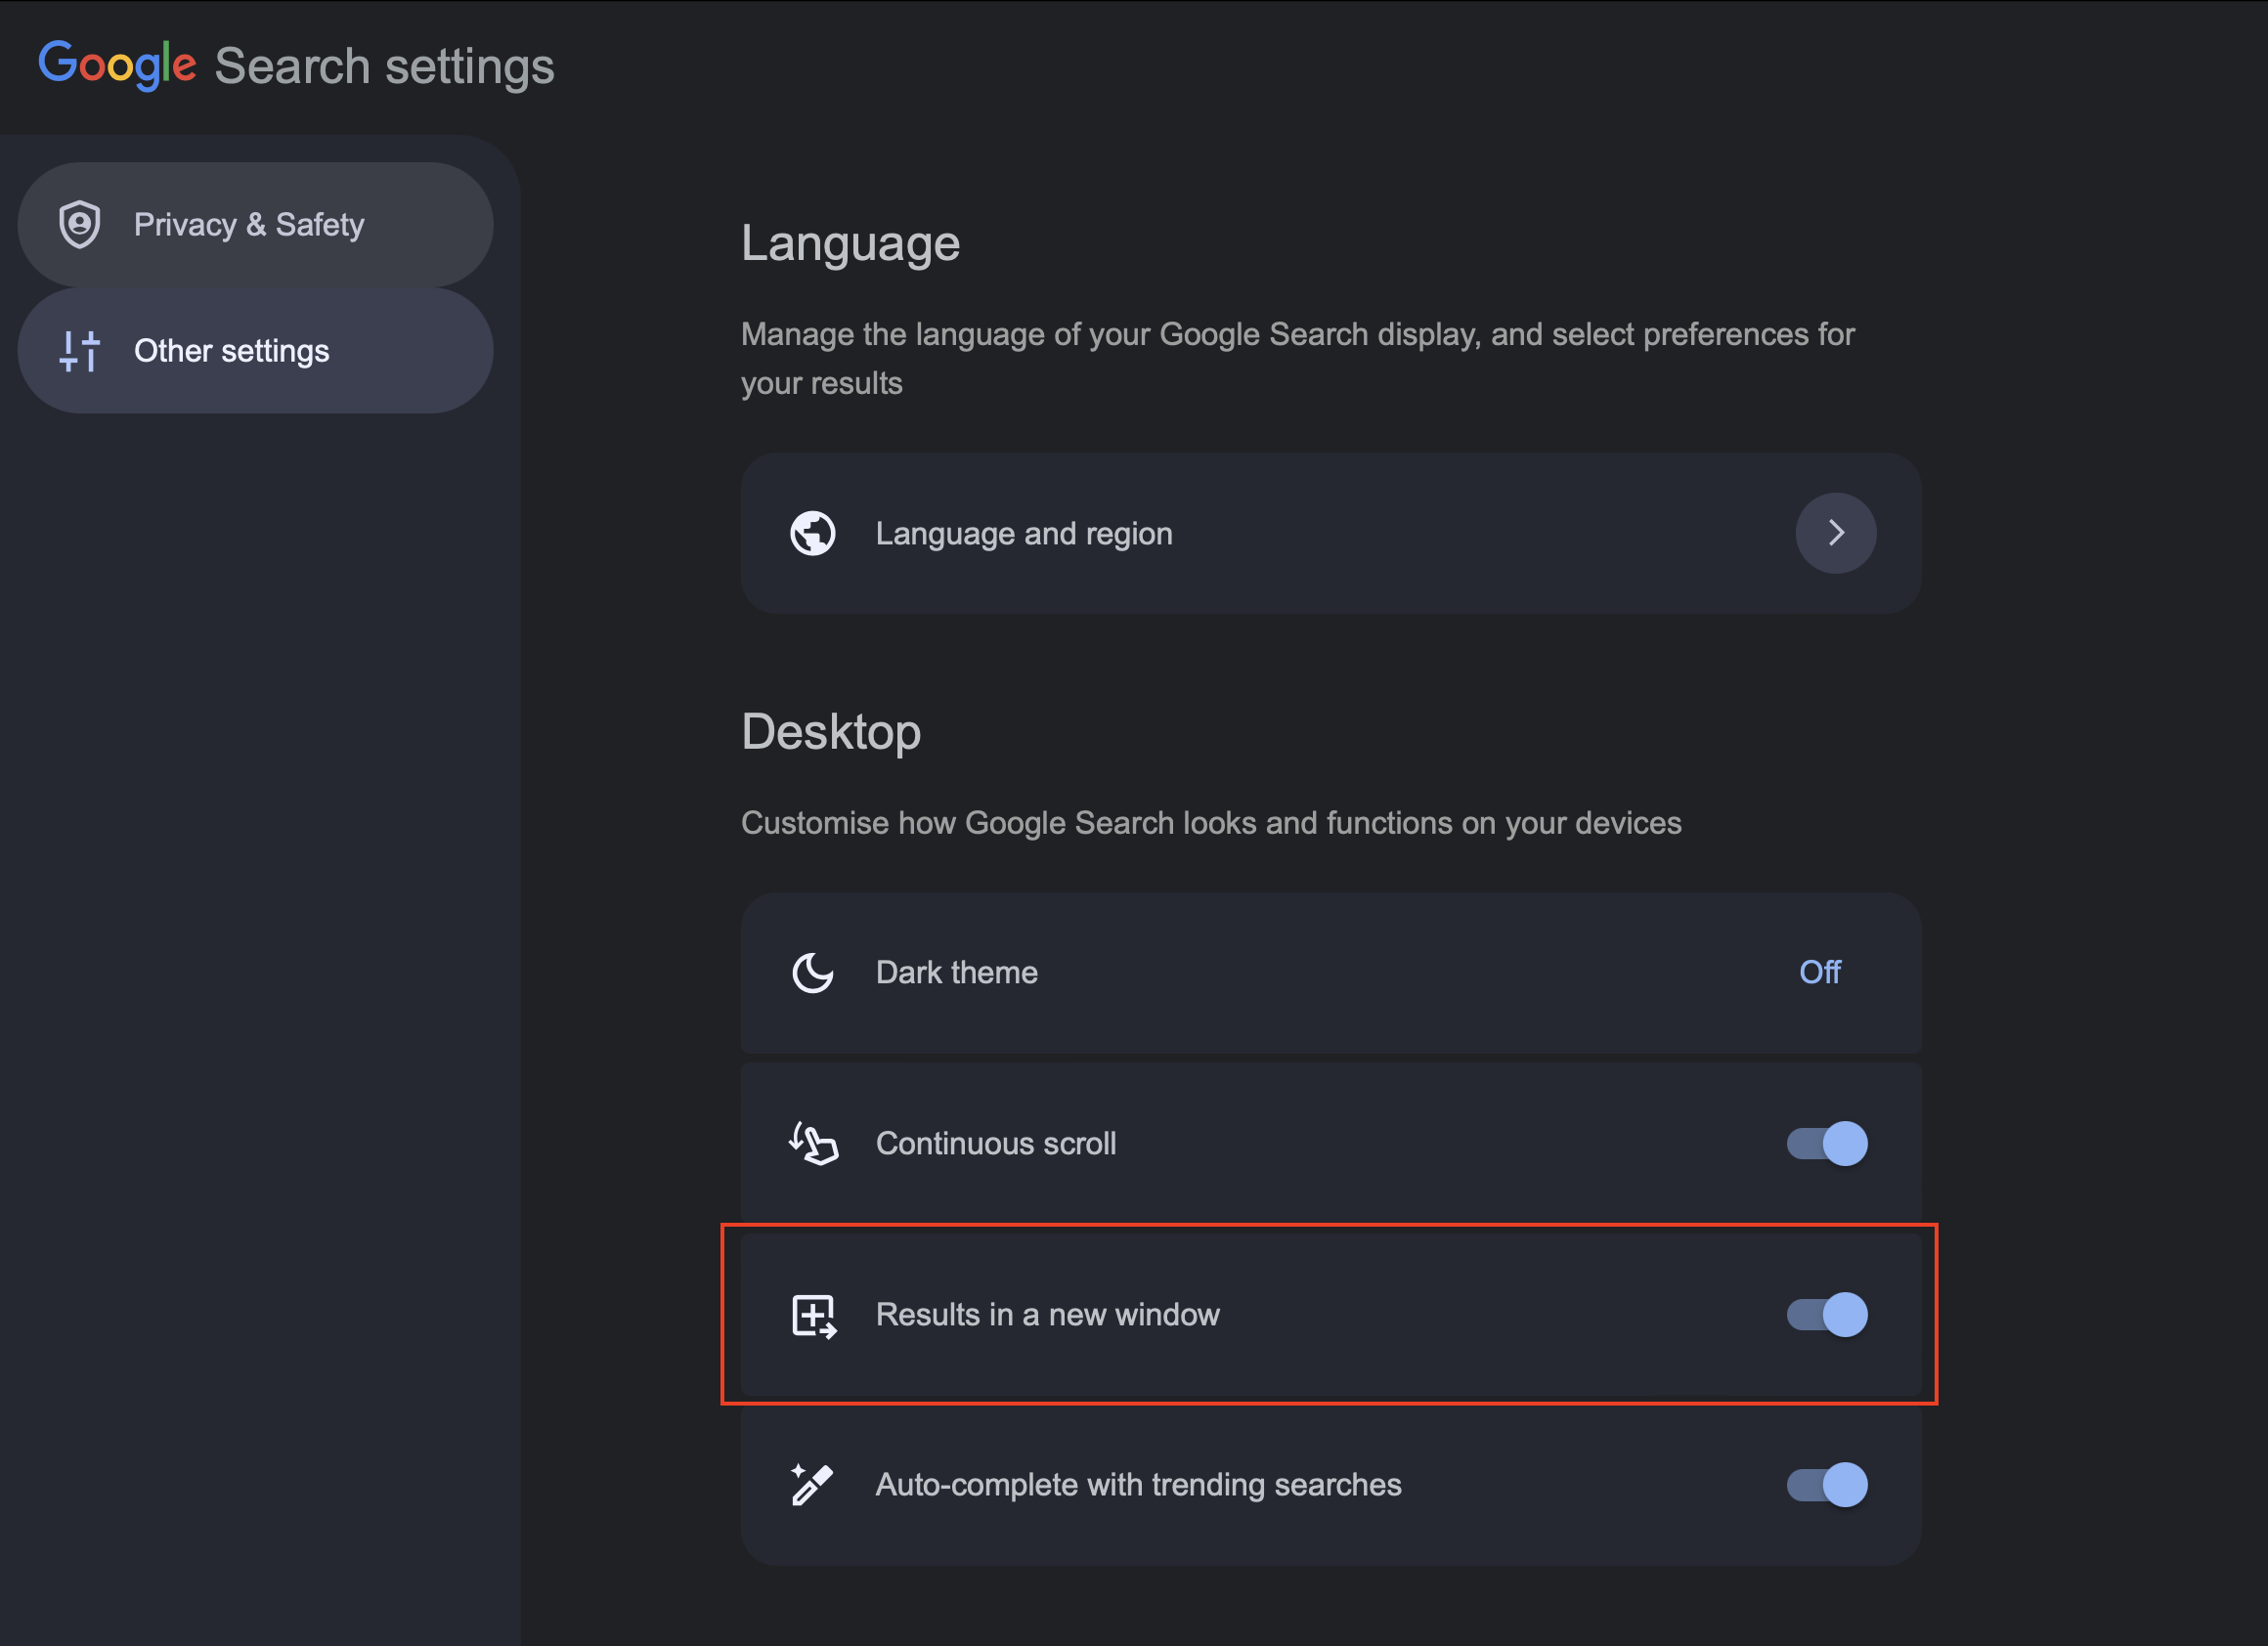The image size is (2268, 1646).
Task: Toggle Auto-complete with trending searches switch
Action: [1826, 1485]
